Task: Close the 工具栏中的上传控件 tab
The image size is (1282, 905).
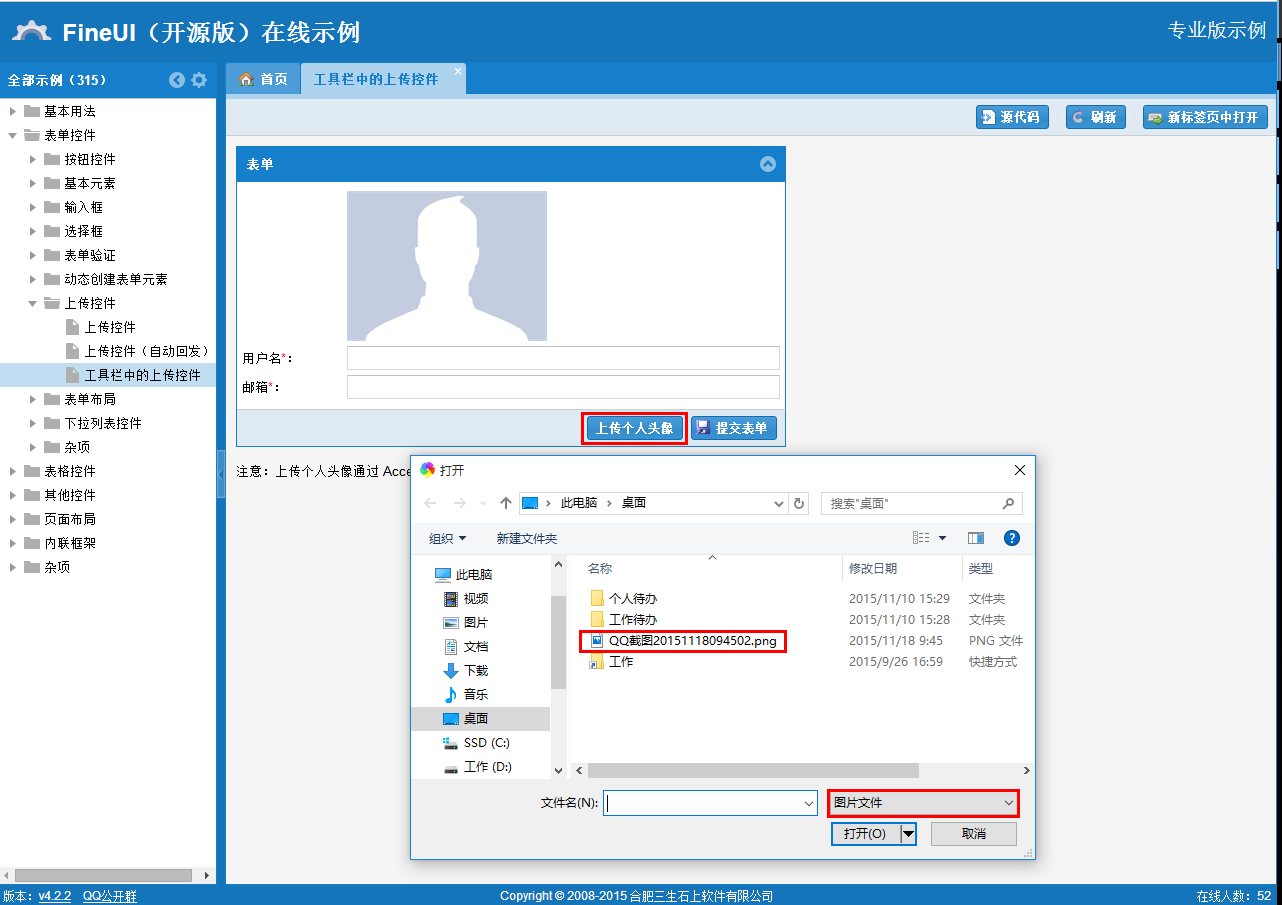Action: tap(458, 71)
